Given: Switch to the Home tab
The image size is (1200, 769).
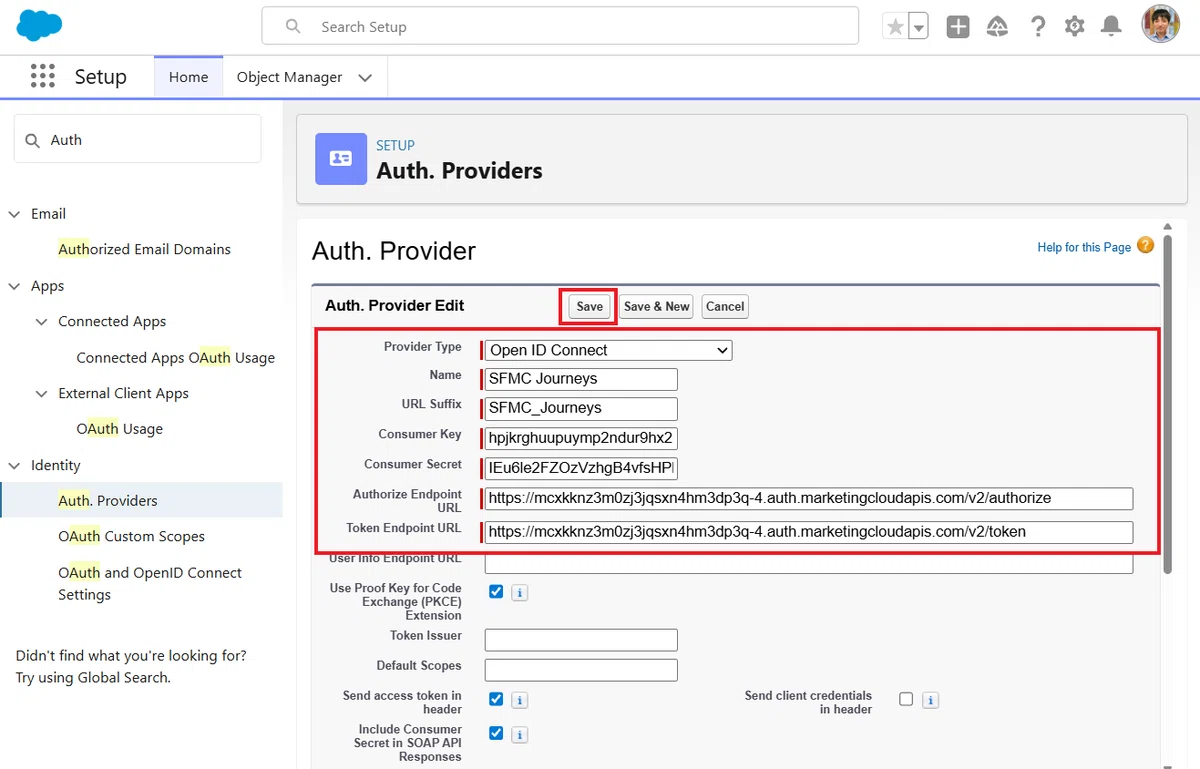Looking at the screenshot, I should [188, 77].
